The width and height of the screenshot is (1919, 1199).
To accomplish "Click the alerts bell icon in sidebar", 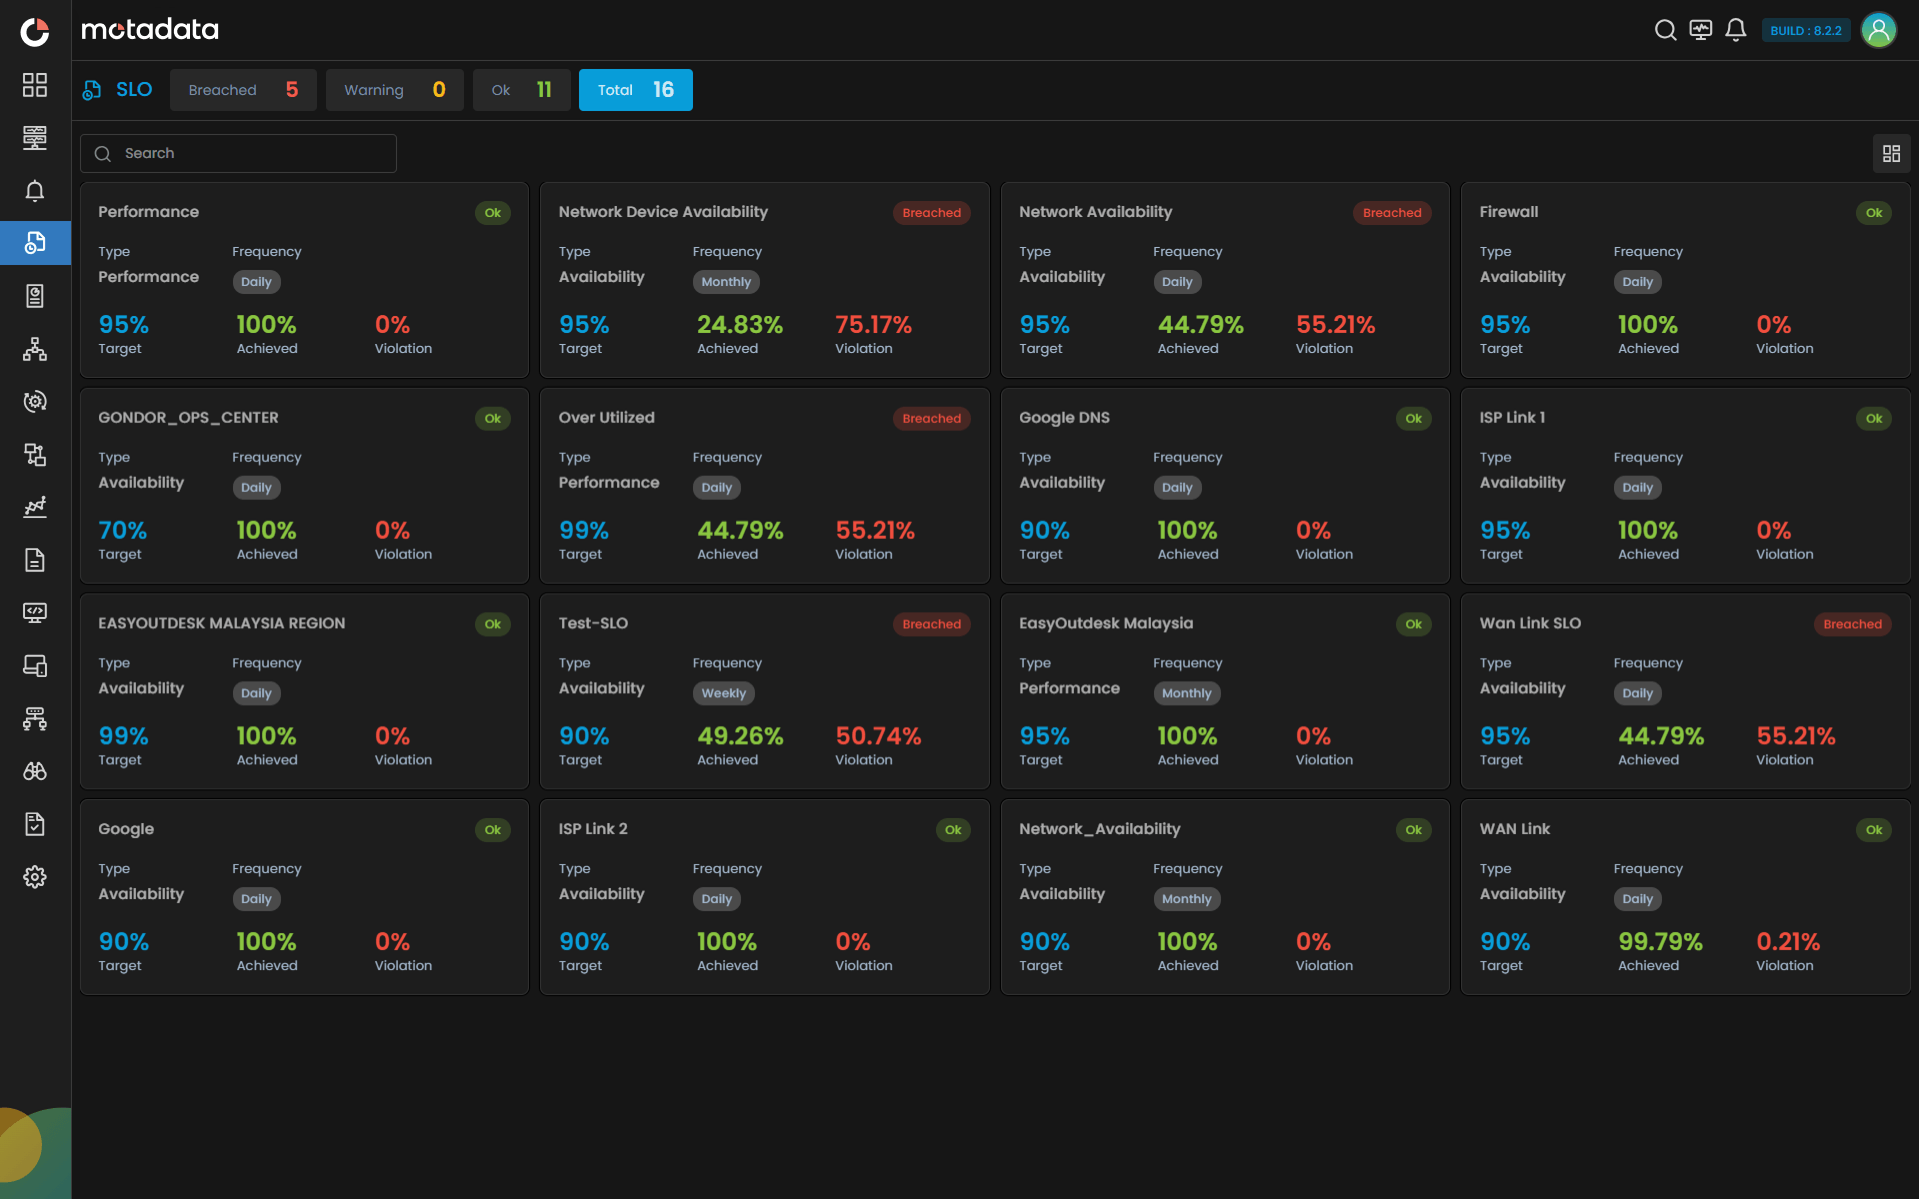I will [x=35, y=191].
